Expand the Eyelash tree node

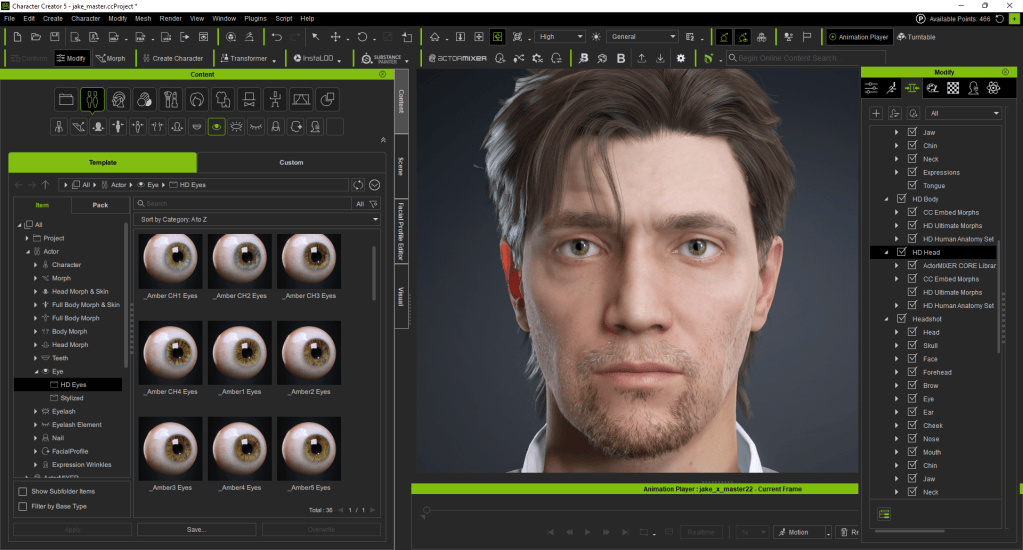[35, 412]
